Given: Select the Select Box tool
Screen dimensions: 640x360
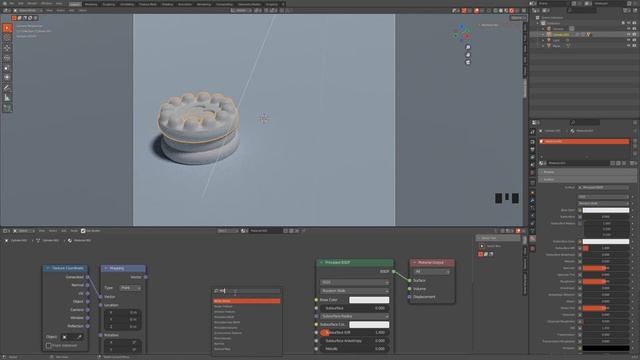Looking at the screenshot, I should (7, 28).
